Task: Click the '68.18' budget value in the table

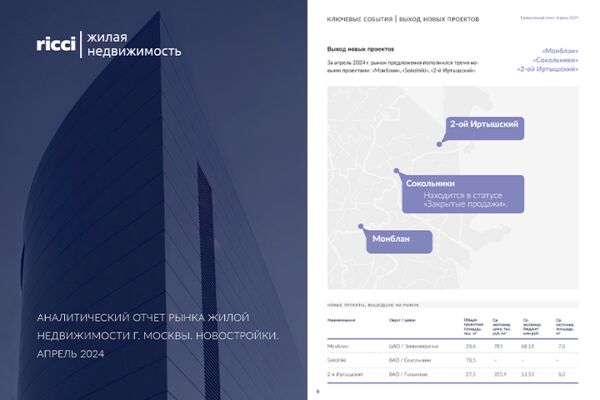Action: pos(527,346)
